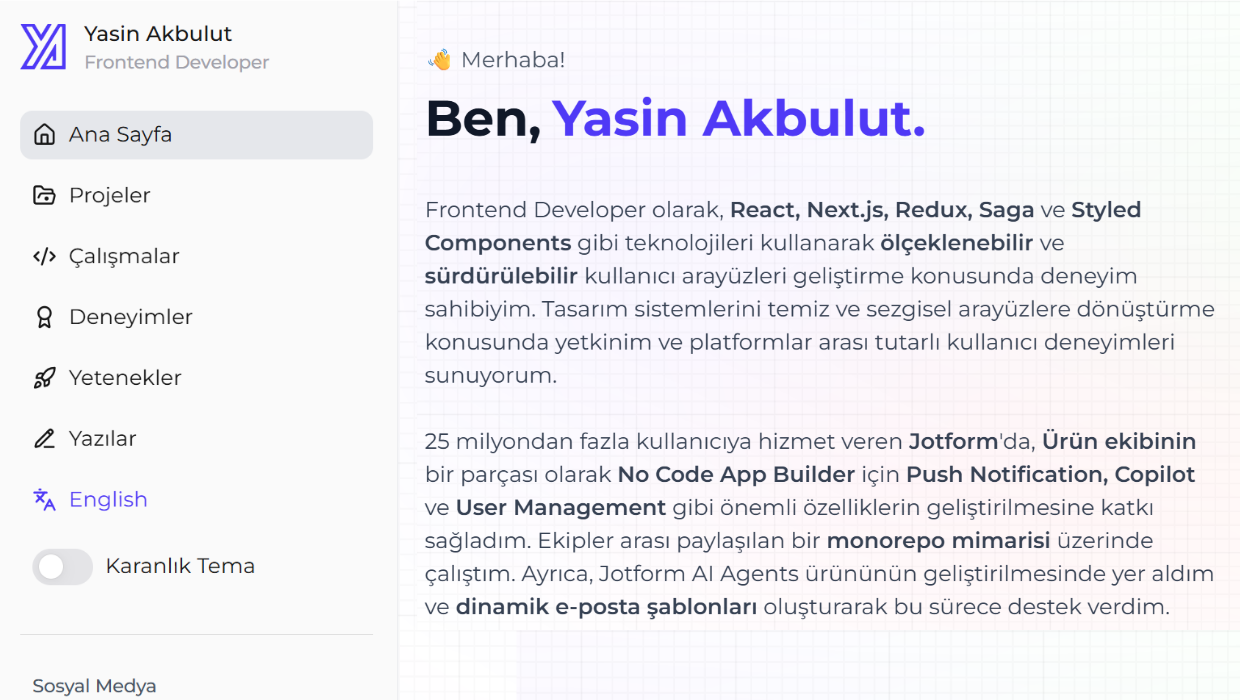Click the Ben, Yasin Akbulut heading
1240x700 pixels.
(x=675, y=118)
